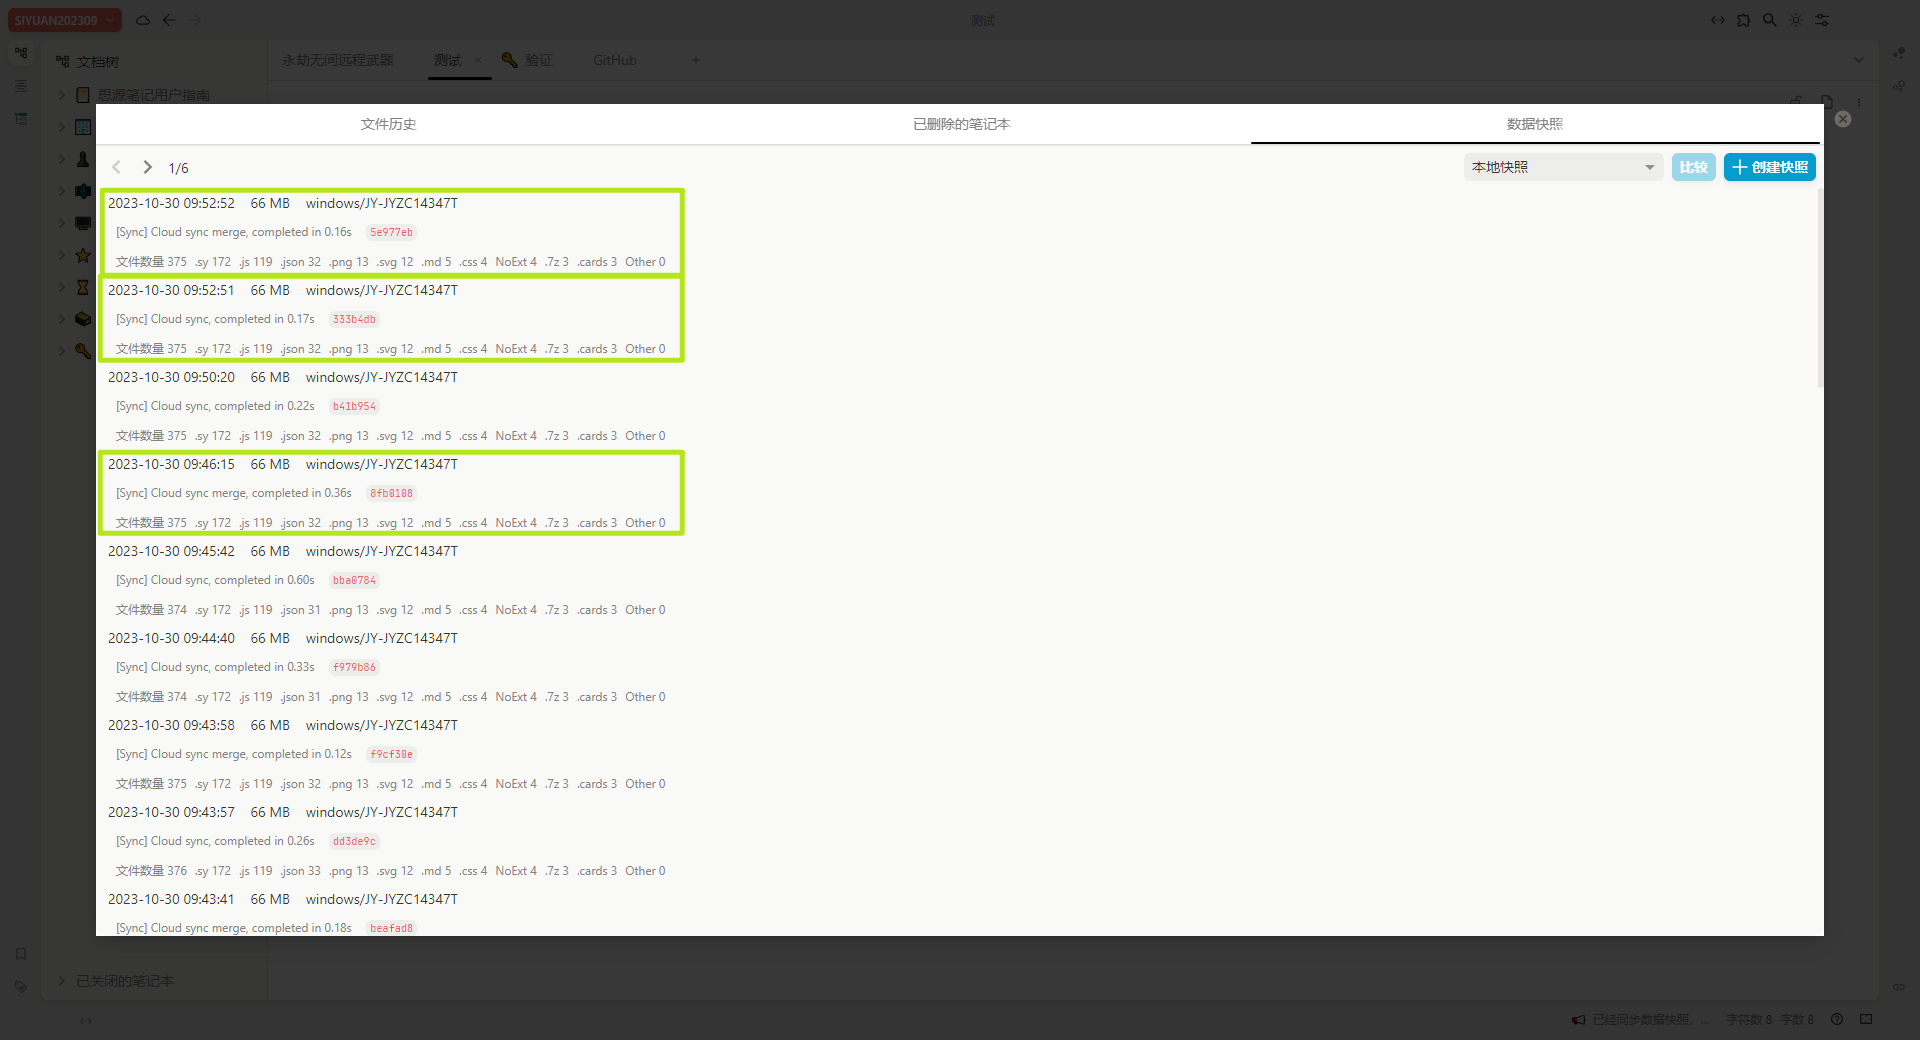1920x1040 pixels.
Task: Open the 本地快照 snapshot type dropdown
Action: (x=1564, y=167)
